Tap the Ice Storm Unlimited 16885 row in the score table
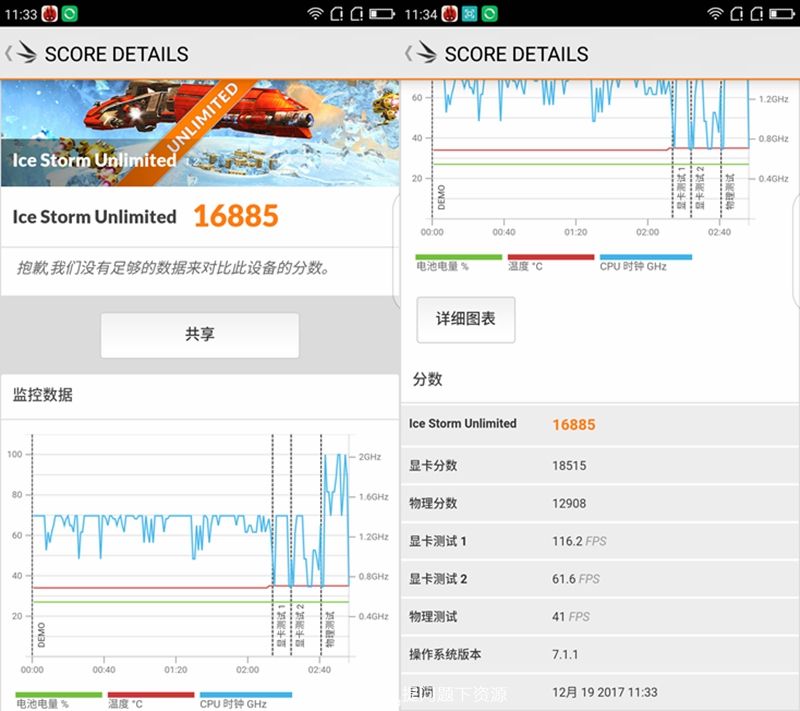The height and width of the screenshot is (711, 800). tap(600, 424)
